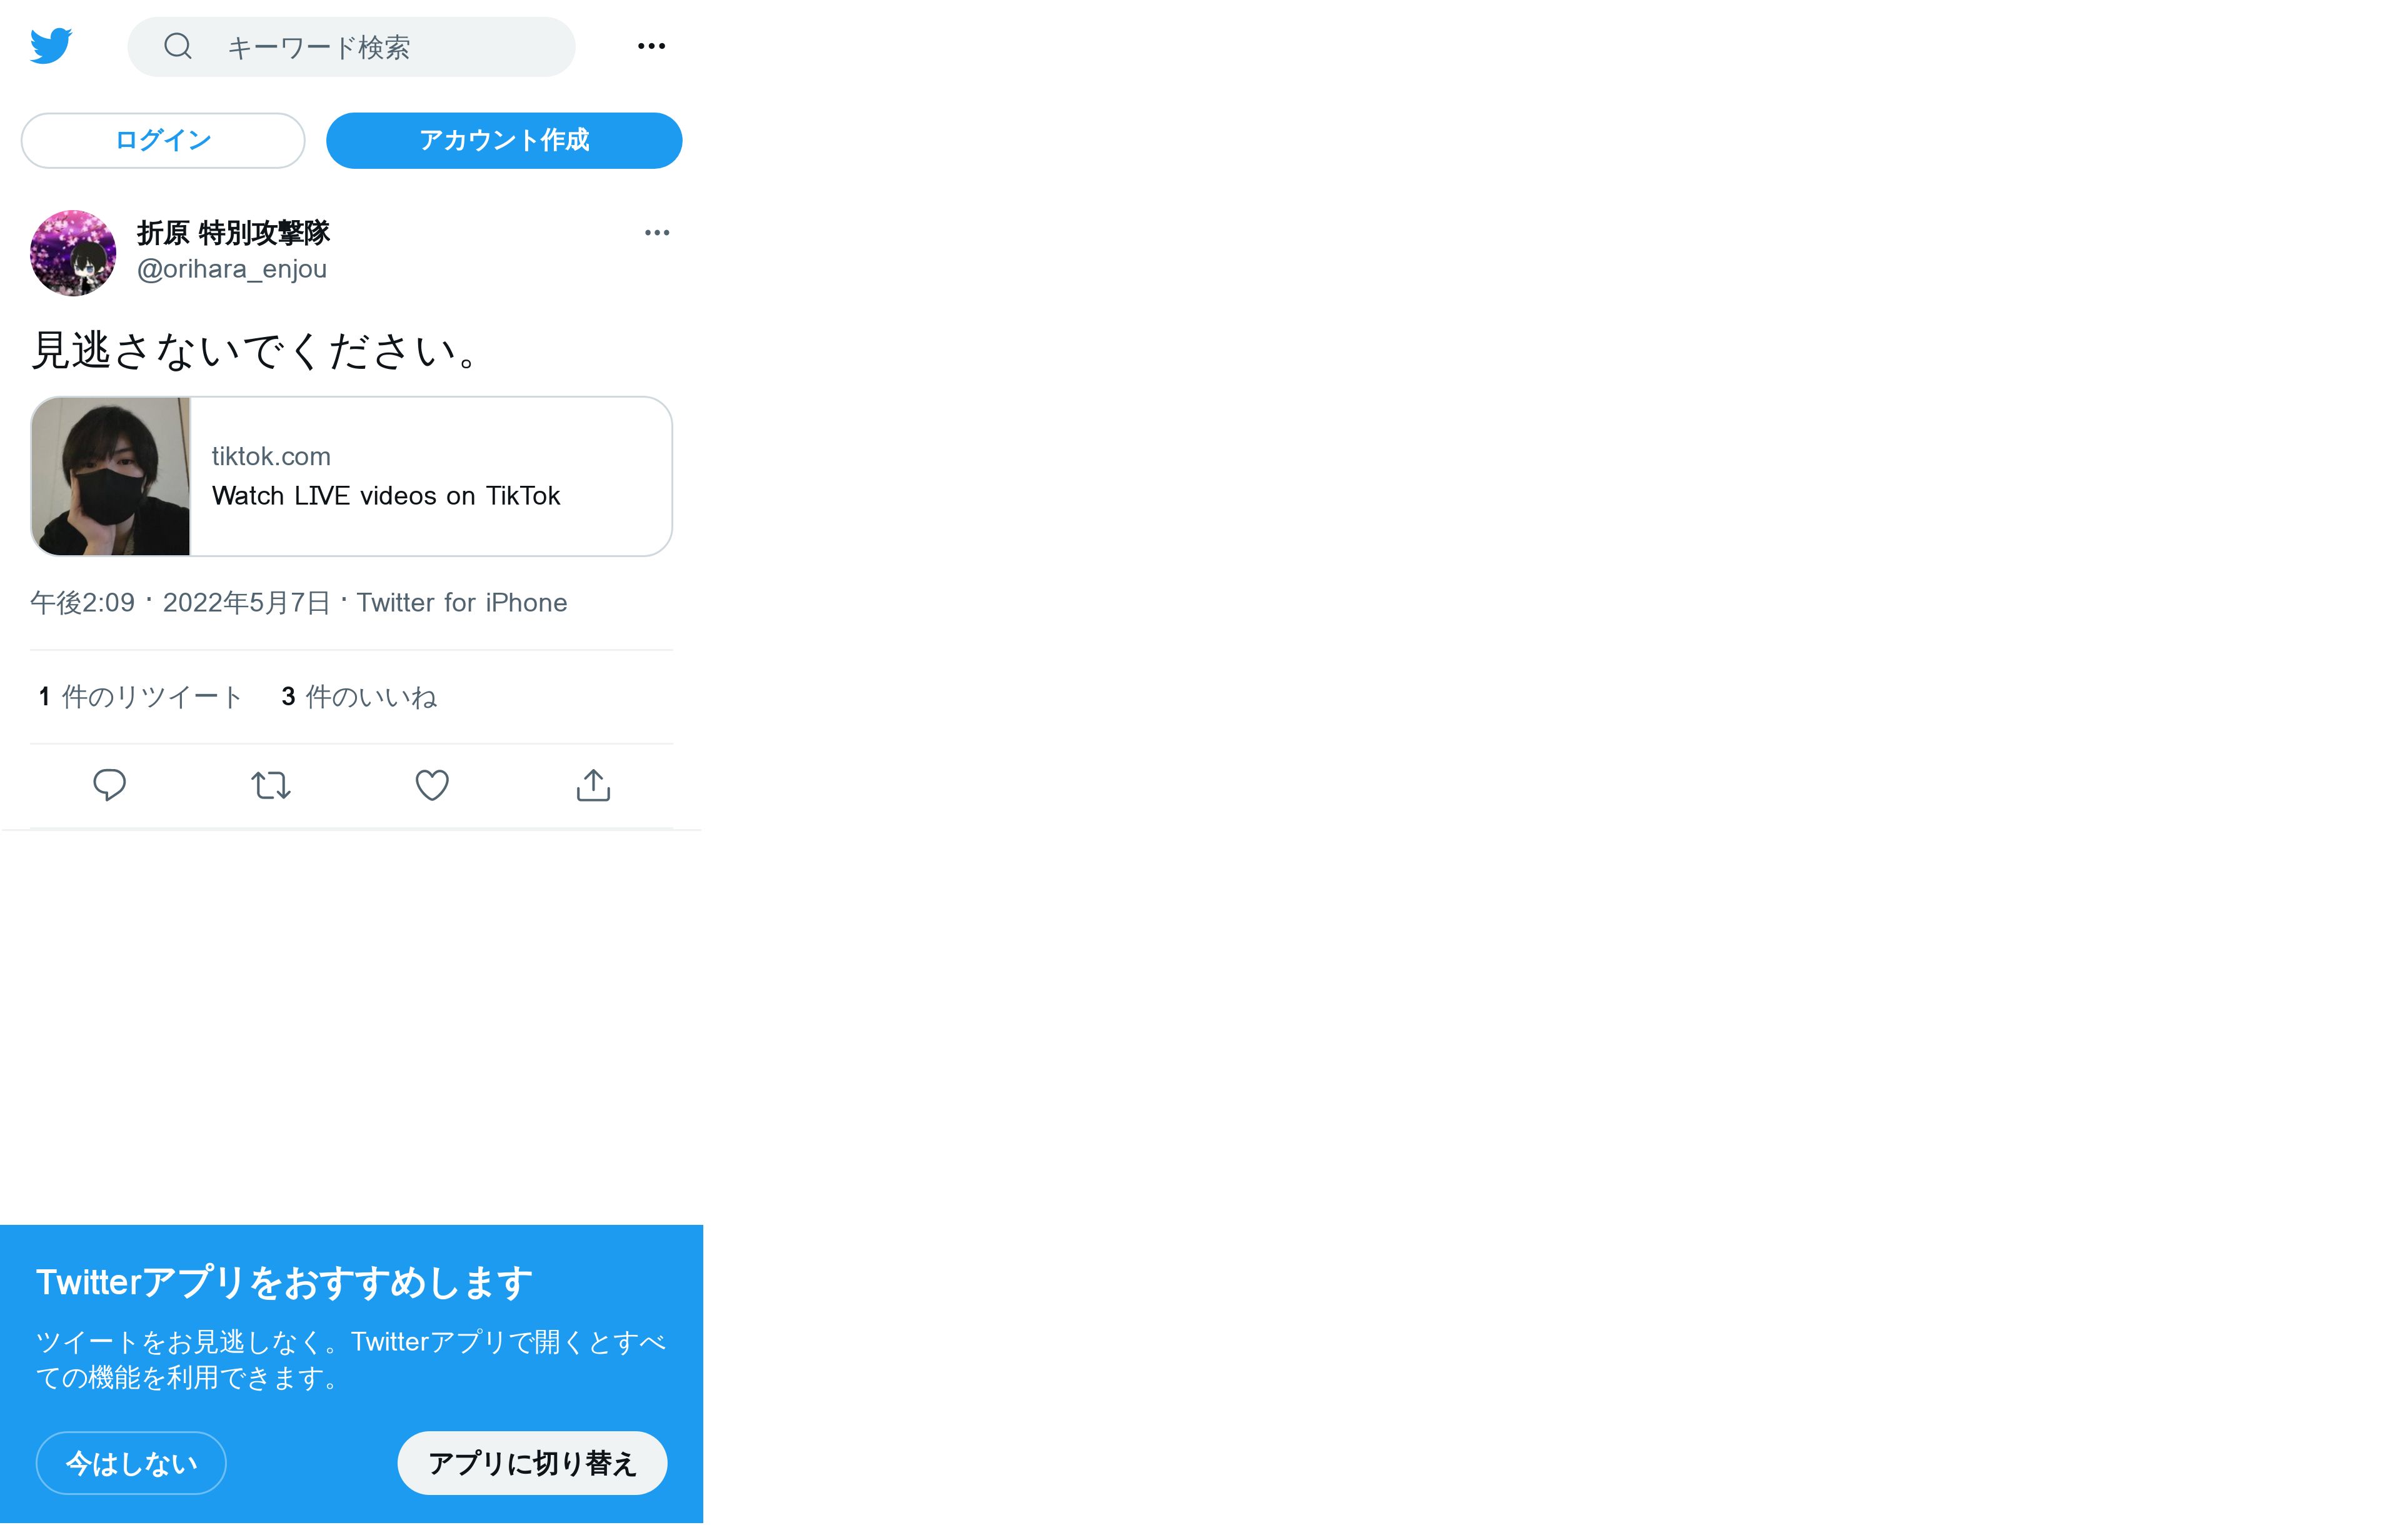This screenshot has width=2408, height=1525.
Task: Open the TikTok LIVE card thumbnail
Action: click(x=111, y=477)
